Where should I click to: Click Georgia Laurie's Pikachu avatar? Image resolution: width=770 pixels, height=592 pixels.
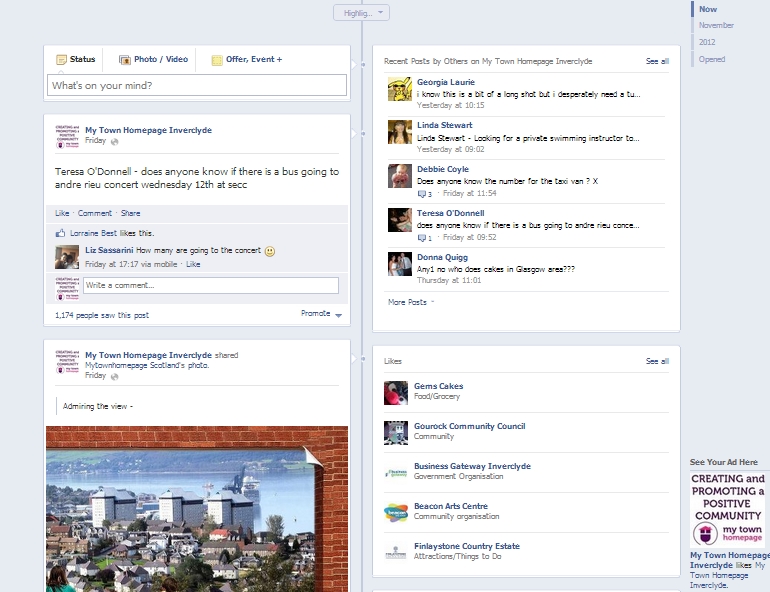(400, 89)
